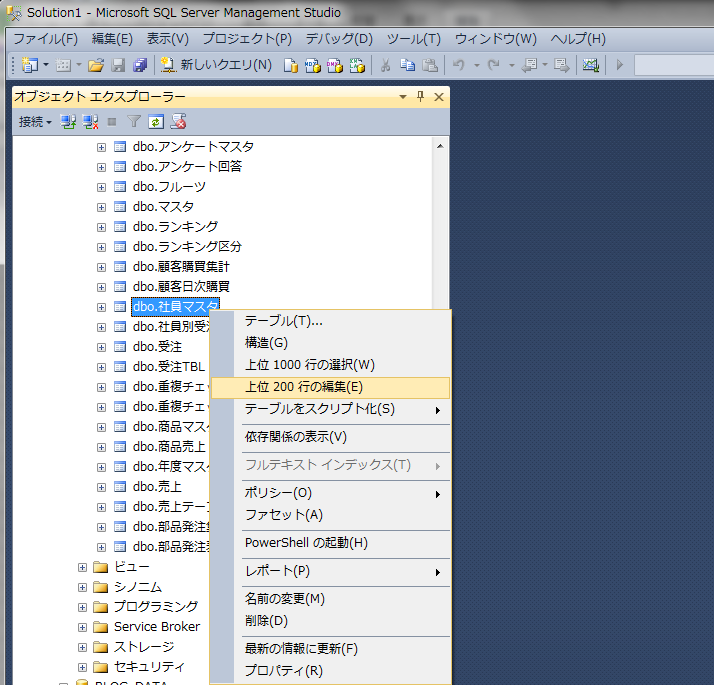The height and width of the screenshot is (685, 714).
Task: Open テーブルをスクリプト化(S) submenu
Action: pyautogui.click(x=331, y=409)
